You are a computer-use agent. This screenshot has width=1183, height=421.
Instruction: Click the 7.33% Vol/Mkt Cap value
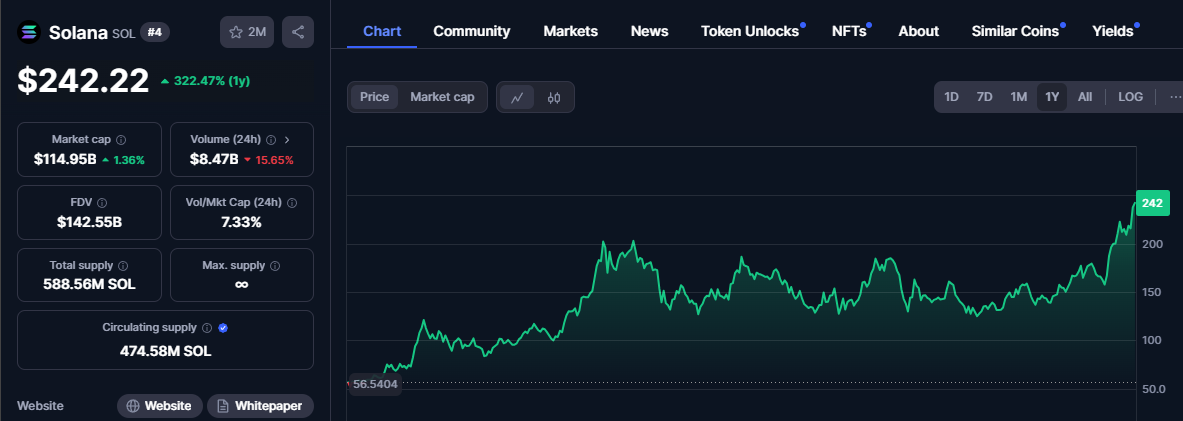pyautogui.click(x=241, y=222)
